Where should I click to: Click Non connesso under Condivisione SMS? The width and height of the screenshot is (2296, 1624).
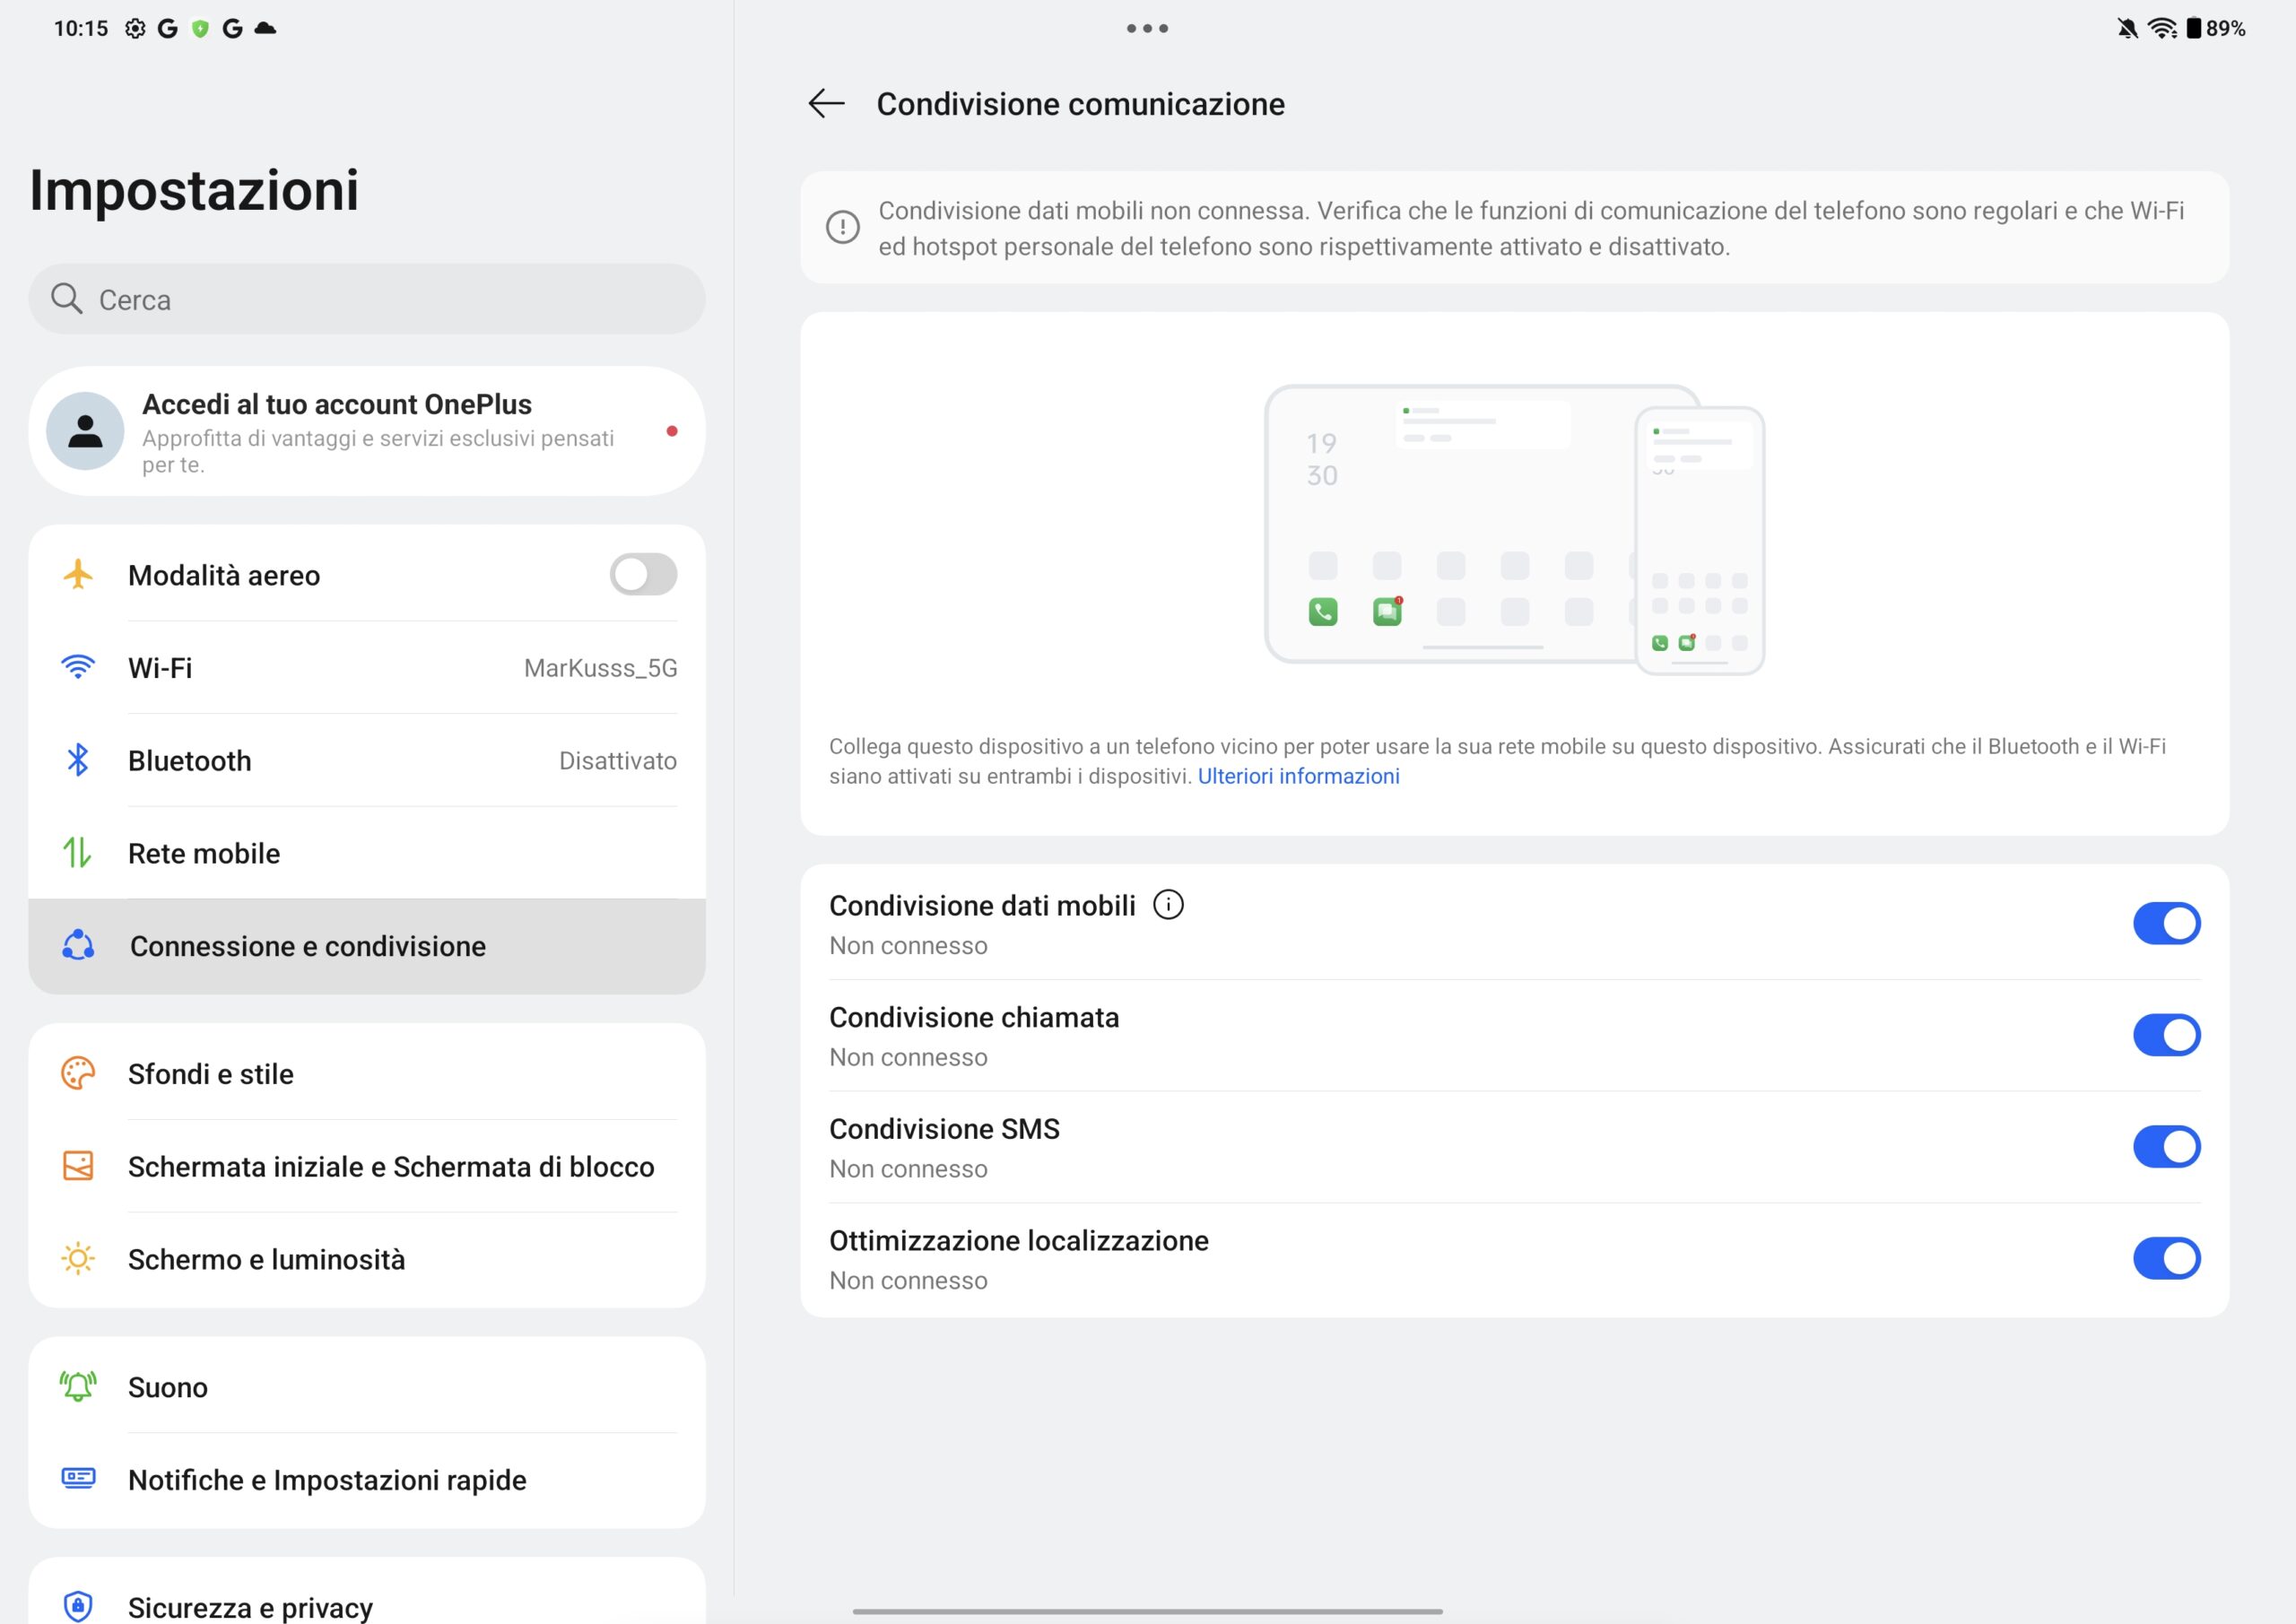[x=908, y=1168]
